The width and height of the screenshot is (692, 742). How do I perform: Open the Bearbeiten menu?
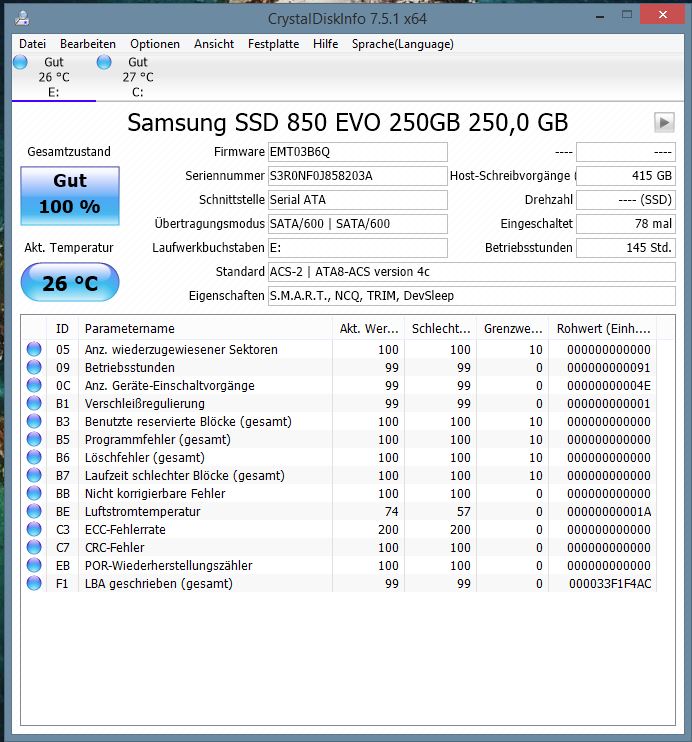[88, 44]
